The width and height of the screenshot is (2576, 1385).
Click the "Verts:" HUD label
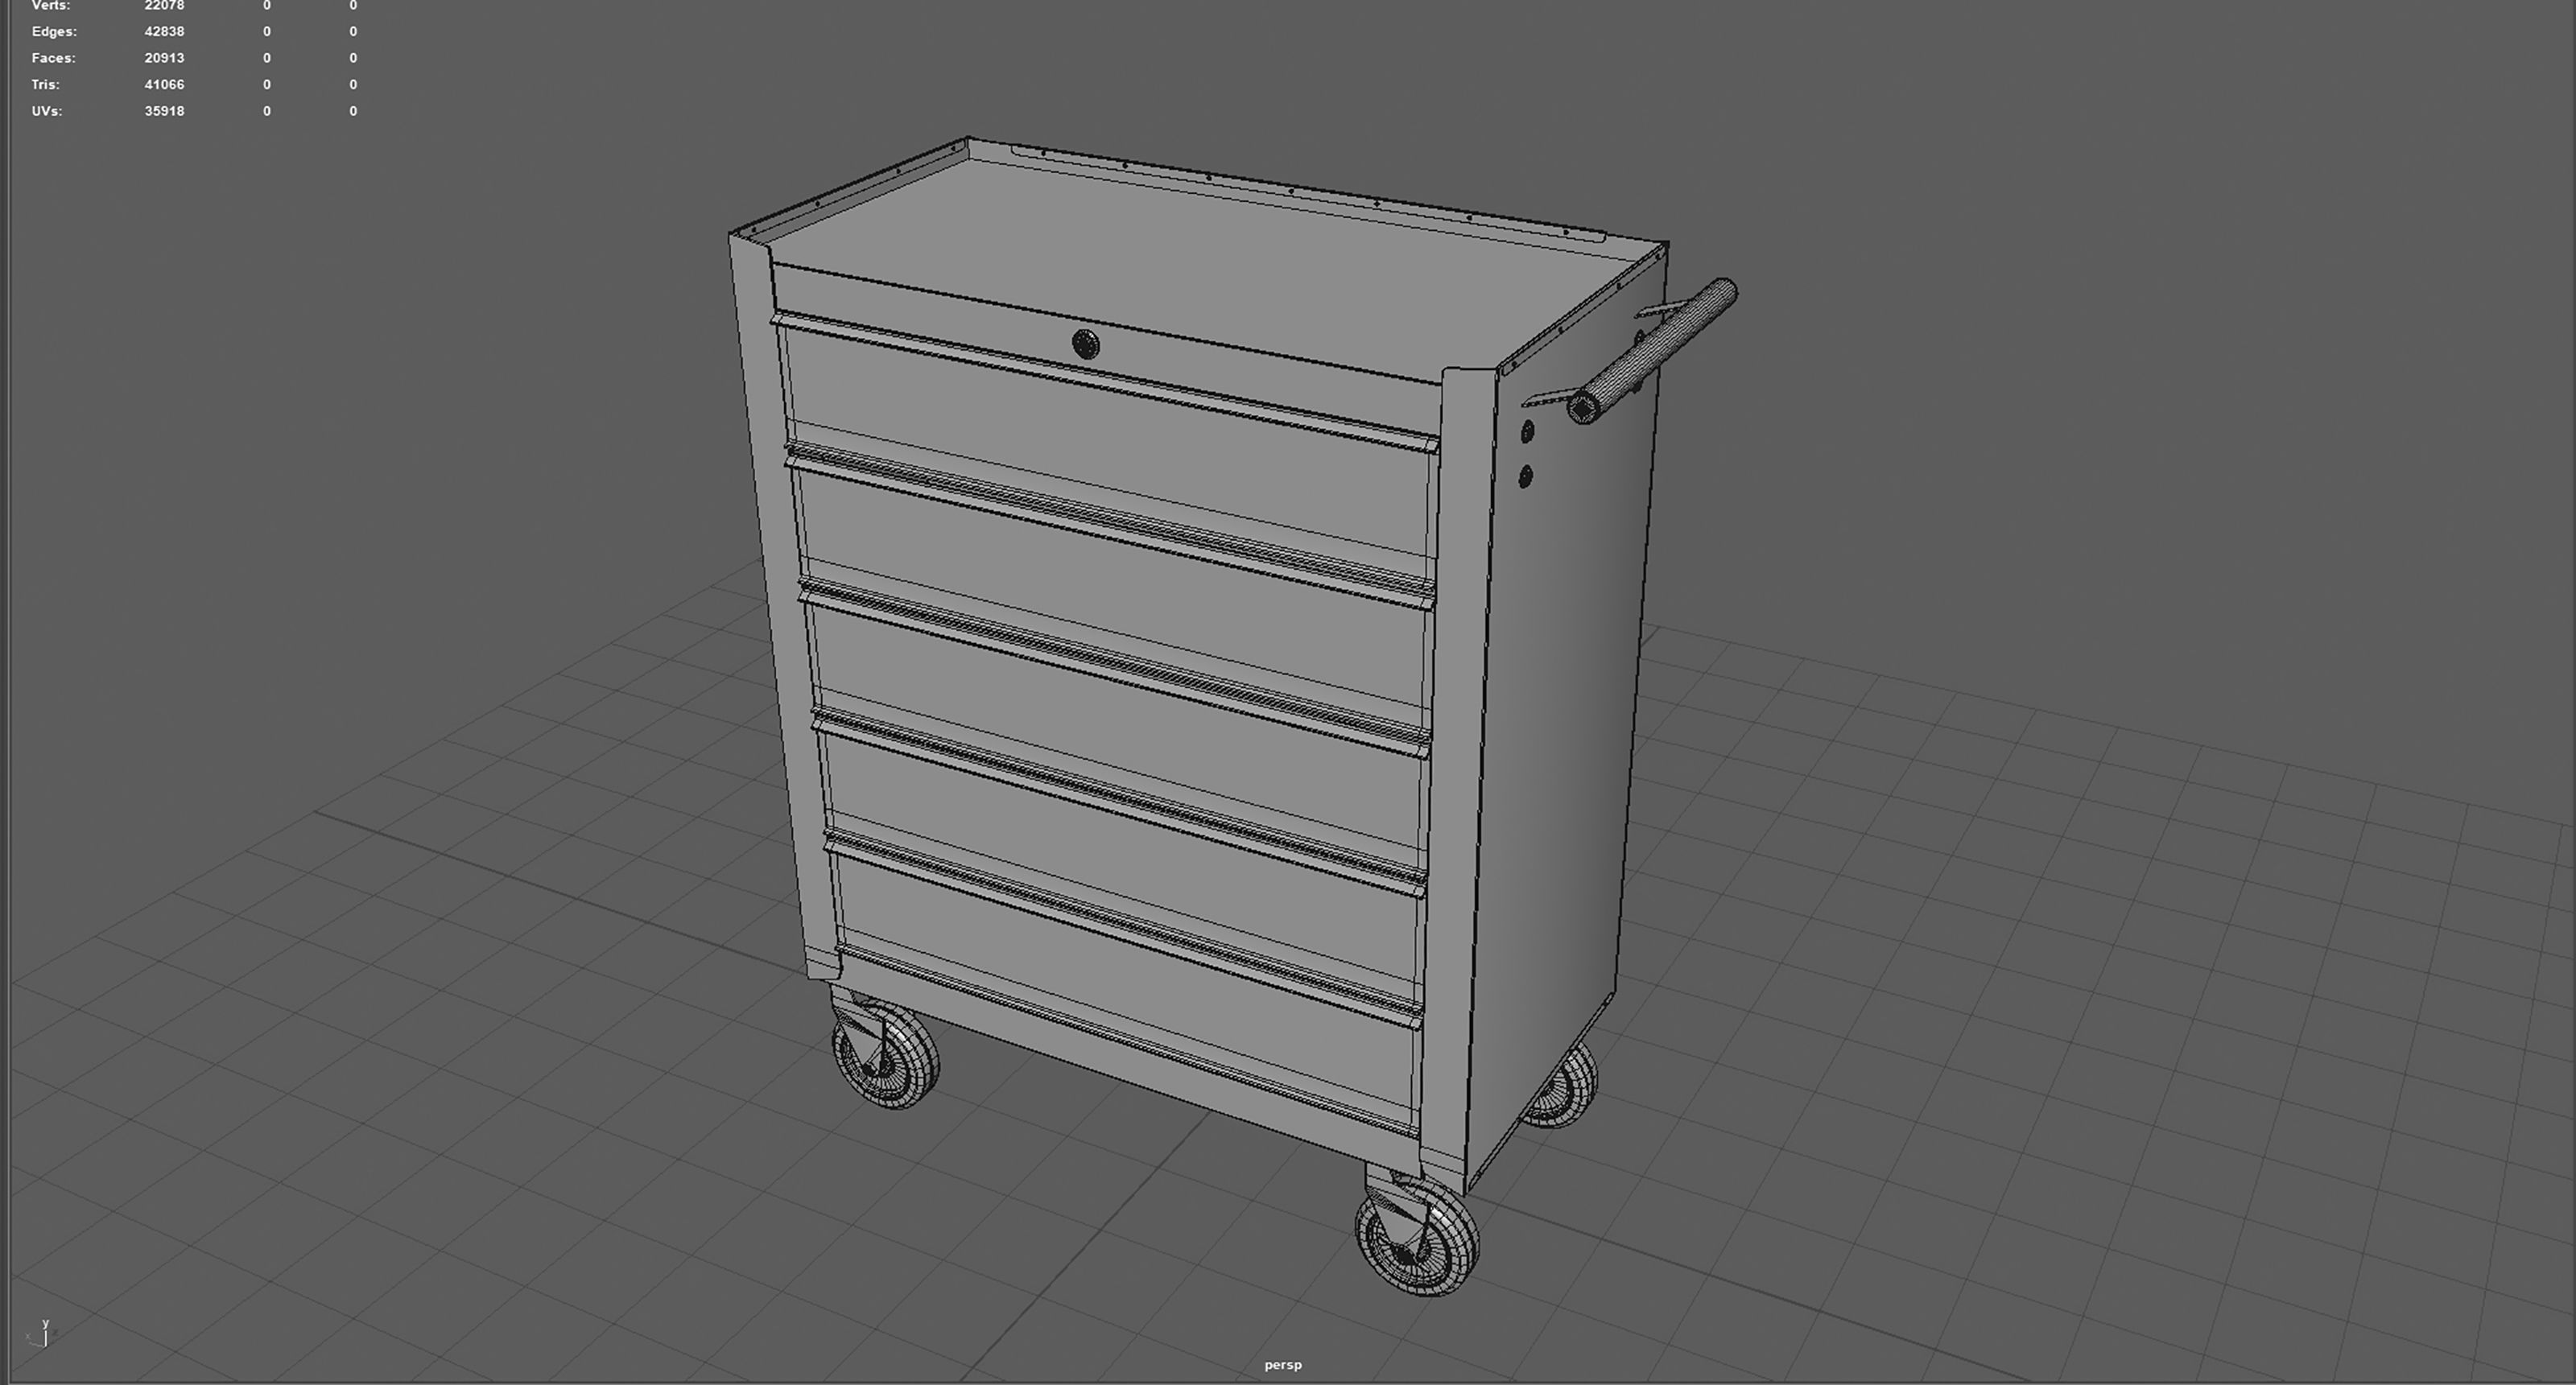pyautogui.click(x=51, y=5)
